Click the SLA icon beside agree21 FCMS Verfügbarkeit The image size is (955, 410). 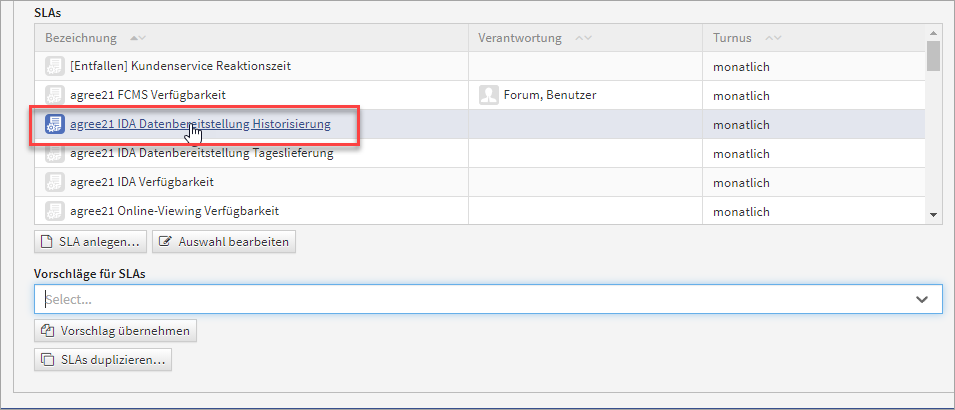point(54,95)
